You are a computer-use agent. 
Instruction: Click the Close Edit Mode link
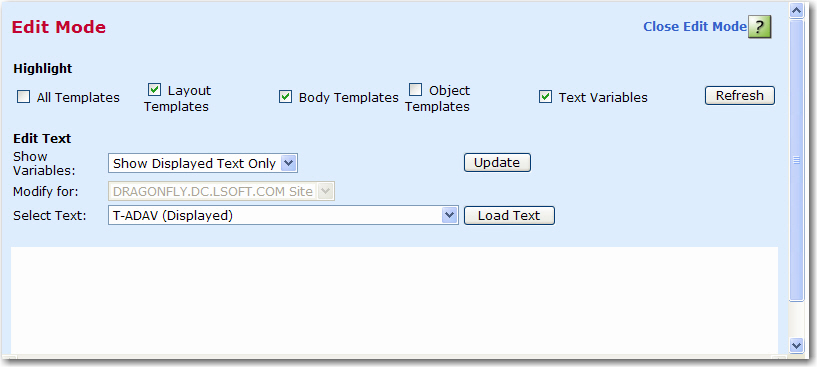click(695, 27)
